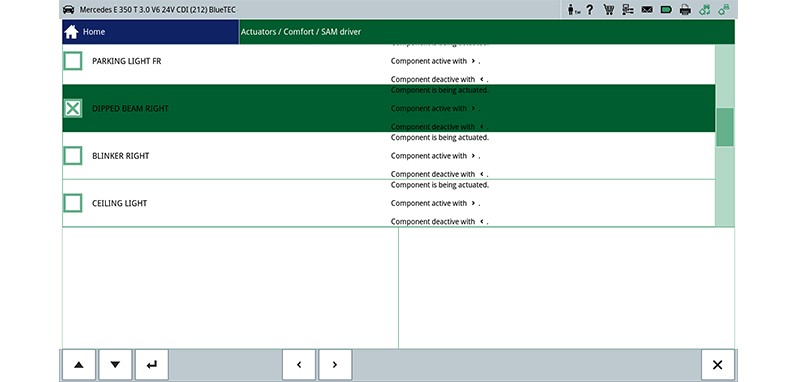Click the enter return arrow button
The width and height of the screenshot is (798, 382).
(x=152, y=365)
